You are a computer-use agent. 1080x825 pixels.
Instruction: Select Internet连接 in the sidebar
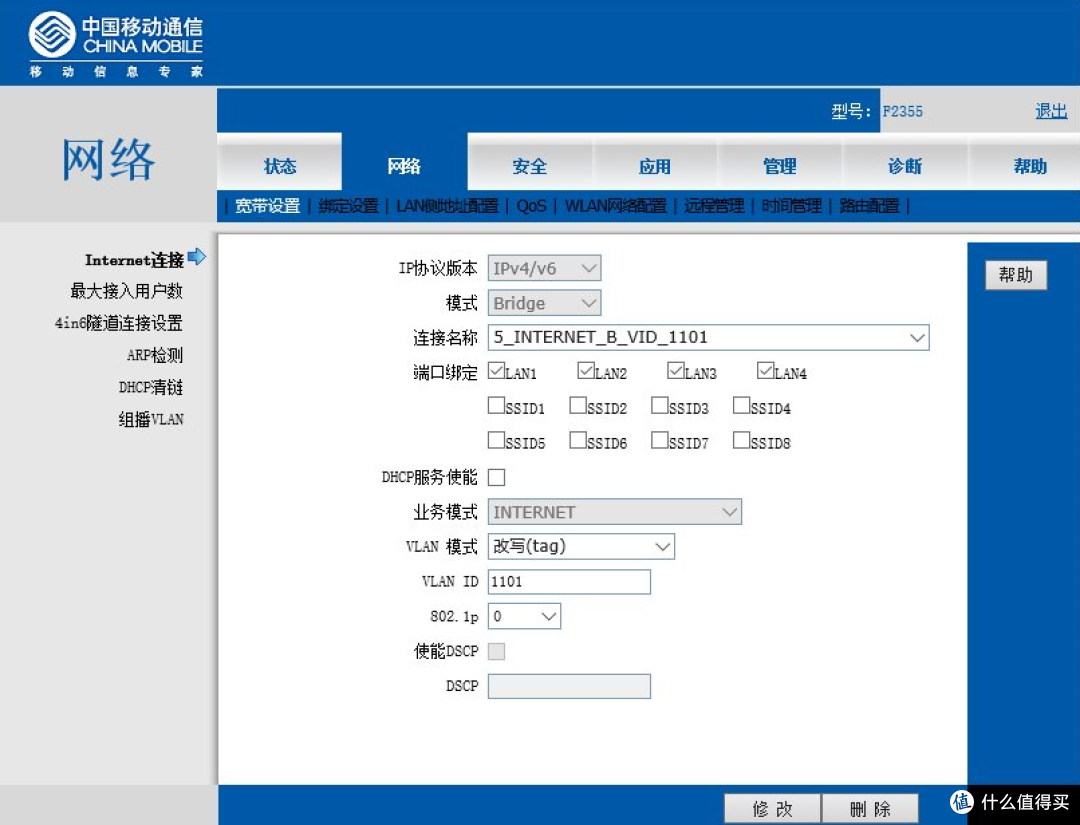(x=134, y=260)
